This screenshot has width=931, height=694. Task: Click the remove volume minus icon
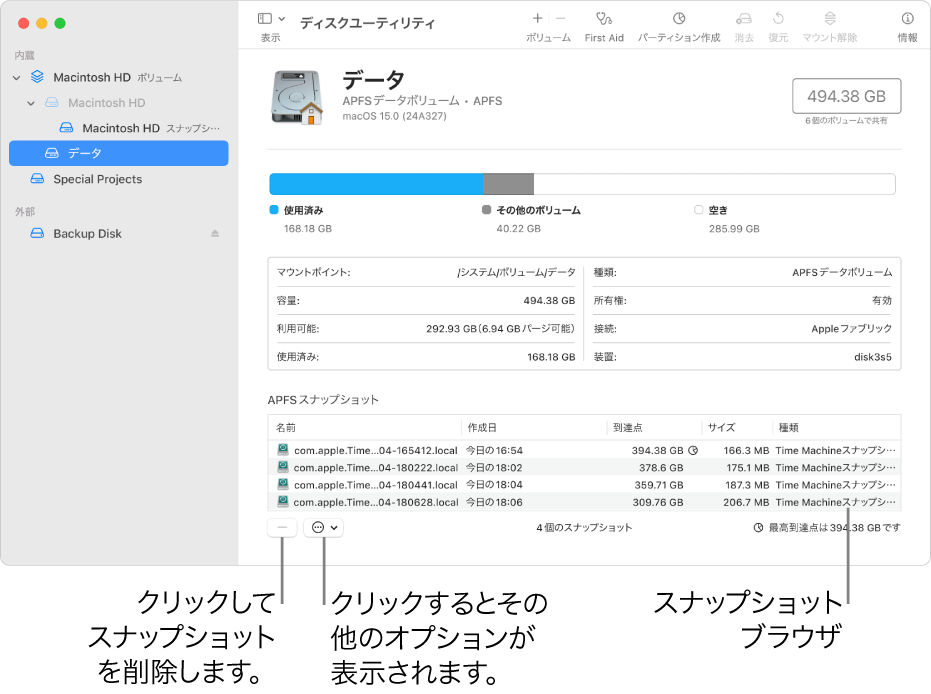560,18
